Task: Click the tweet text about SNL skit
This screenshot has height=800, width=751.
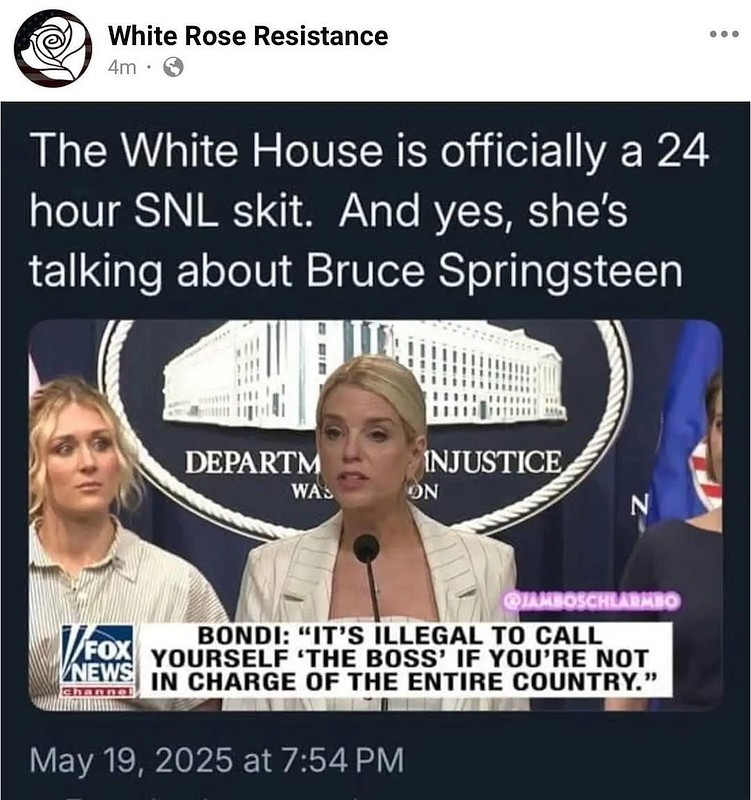Action: [x=369, y=210]
